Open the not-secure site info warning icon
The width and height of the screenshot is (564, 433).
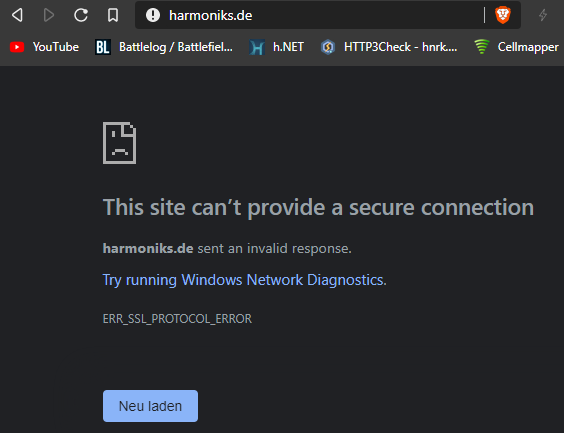point(153,15)
